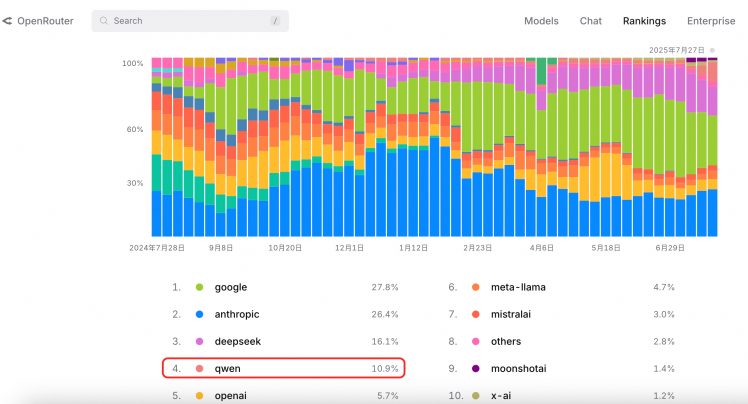The image size is (748, 404).
Task: Select the meta-llama orange legend dot
Action: pos(476,287)
